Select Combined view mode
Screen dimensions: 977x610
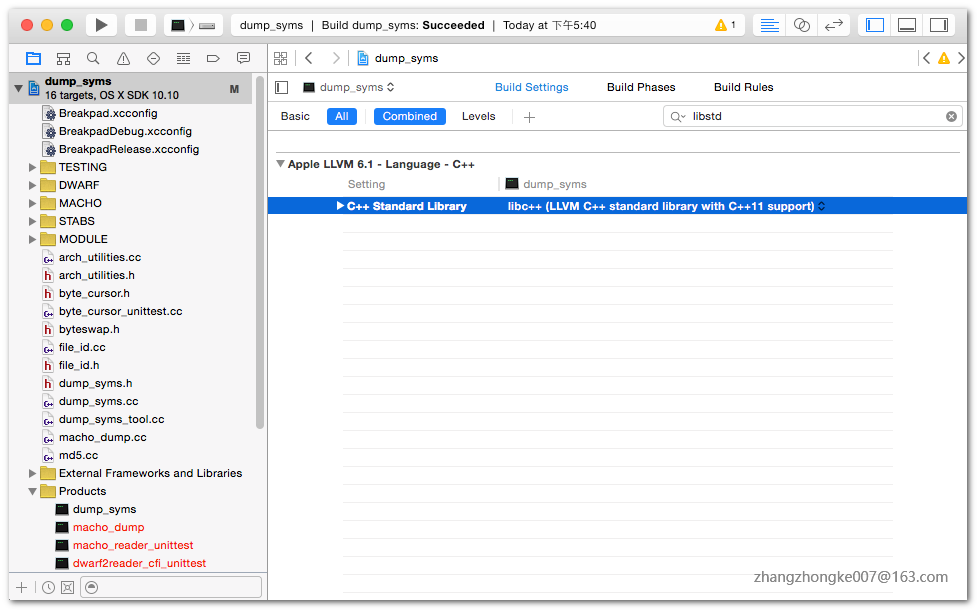pos(409,117)
